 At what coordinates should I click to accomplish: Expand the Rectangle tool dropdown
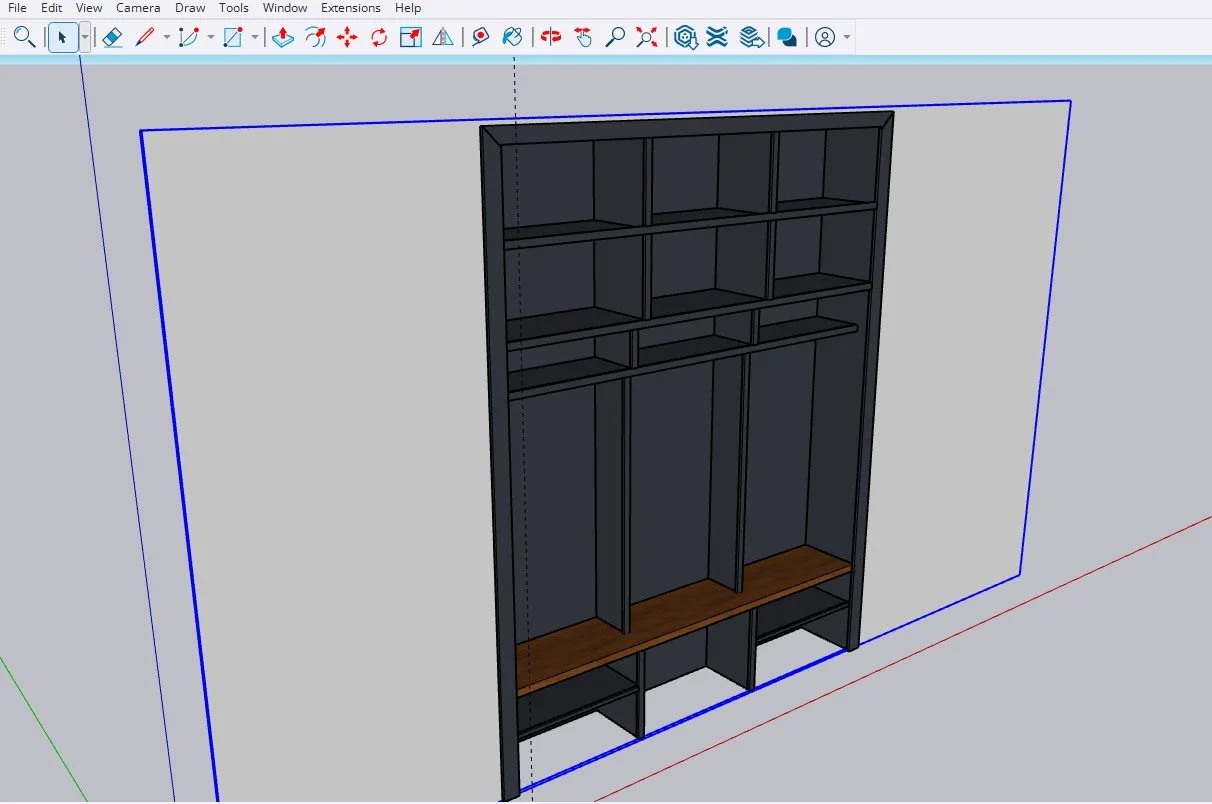coord(255,38)
